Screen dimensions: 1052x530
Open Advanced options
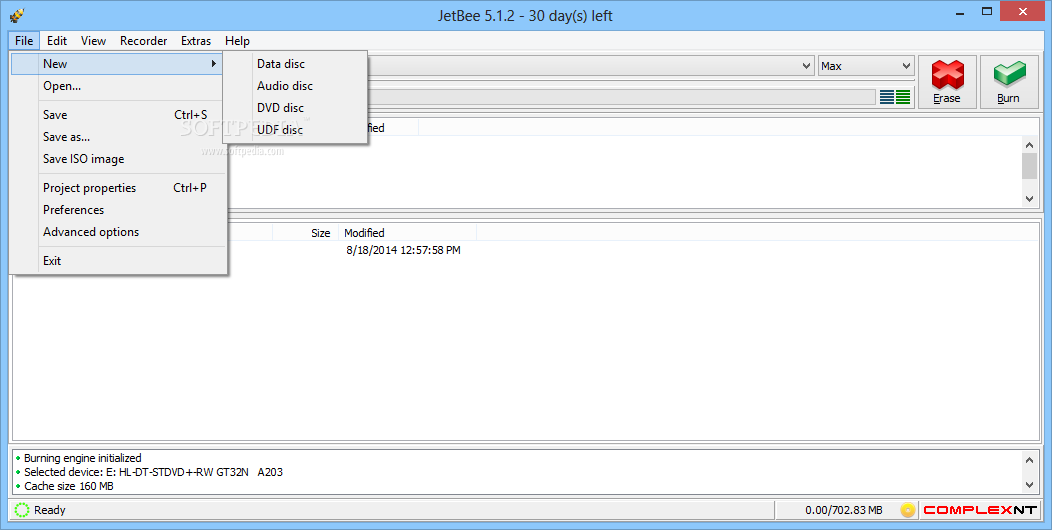[117, 232]
